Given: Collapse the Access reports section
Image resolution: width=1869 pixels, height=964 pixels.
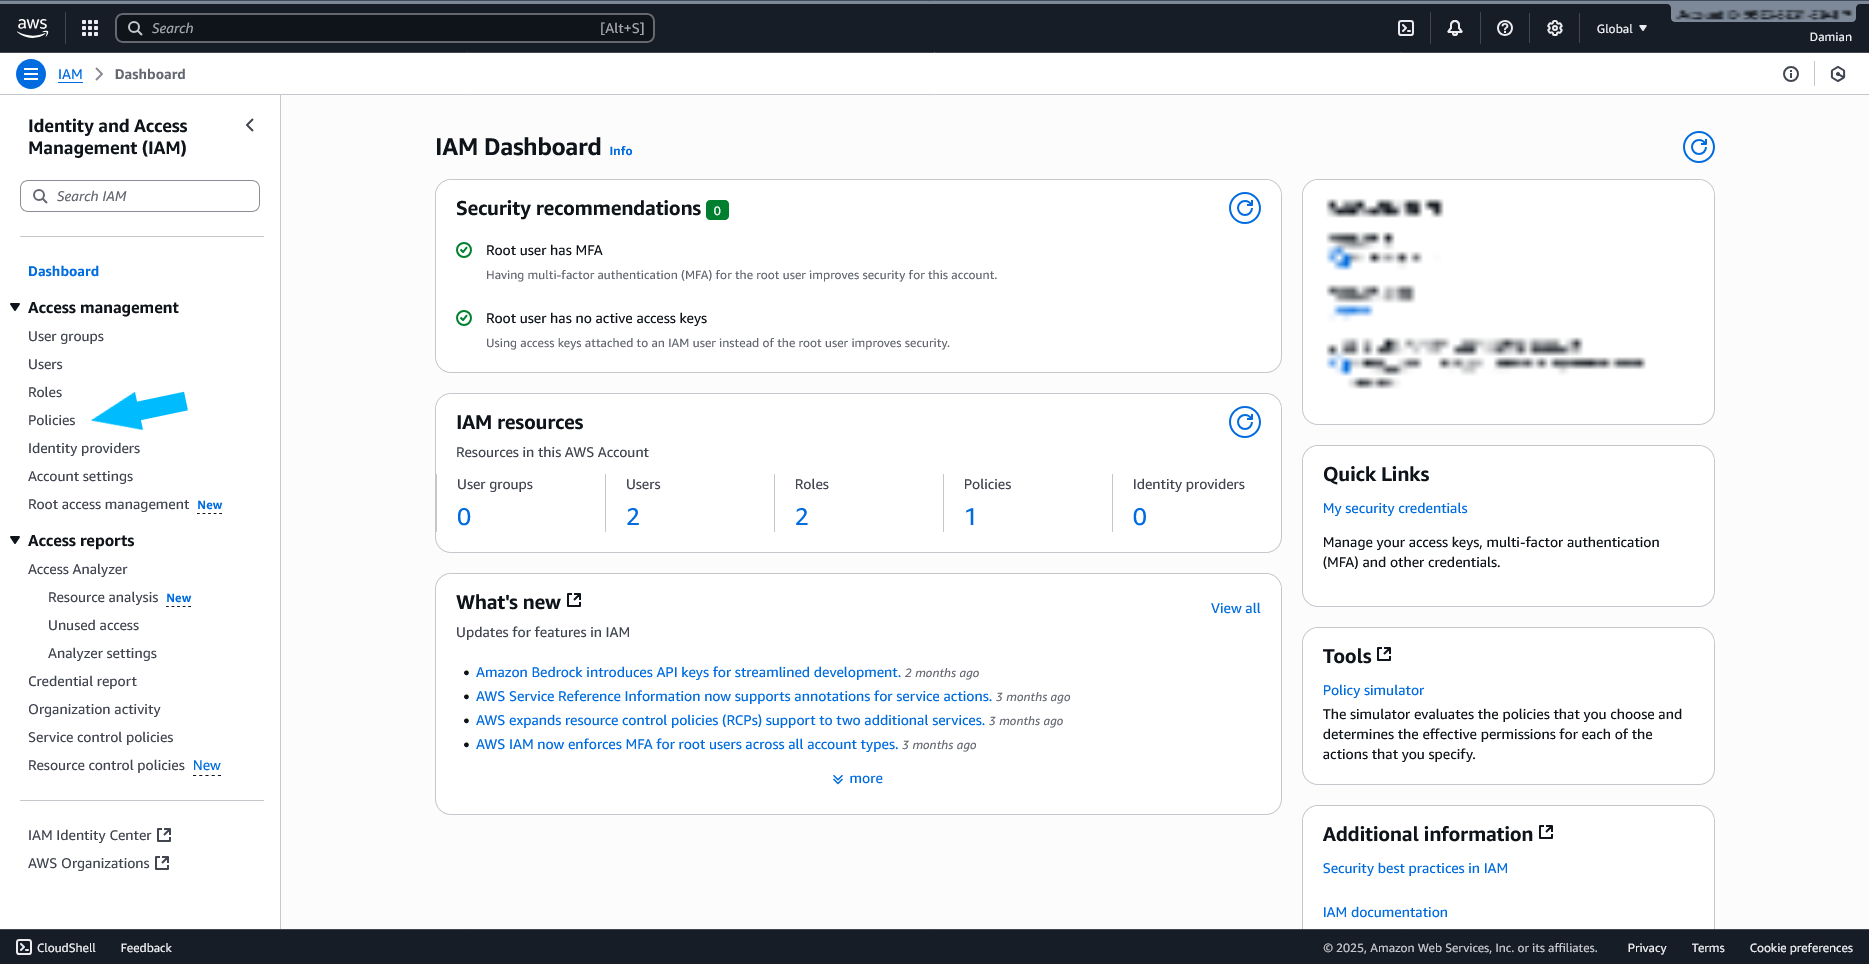Looking at the screenshot, I should [15, 540].
